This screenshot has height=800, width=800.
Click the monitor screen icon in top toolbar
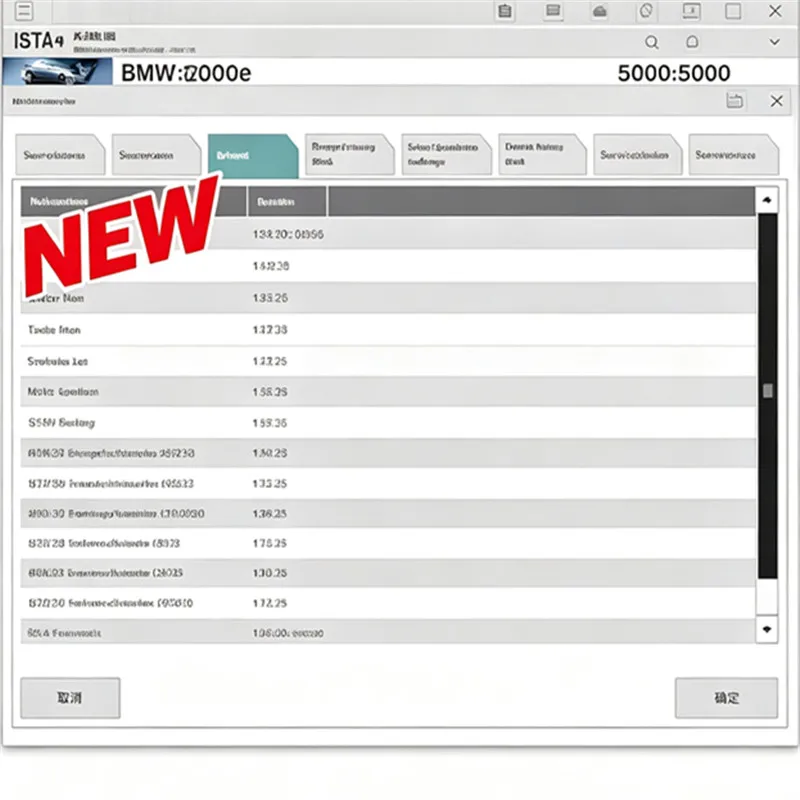point(691,11)
